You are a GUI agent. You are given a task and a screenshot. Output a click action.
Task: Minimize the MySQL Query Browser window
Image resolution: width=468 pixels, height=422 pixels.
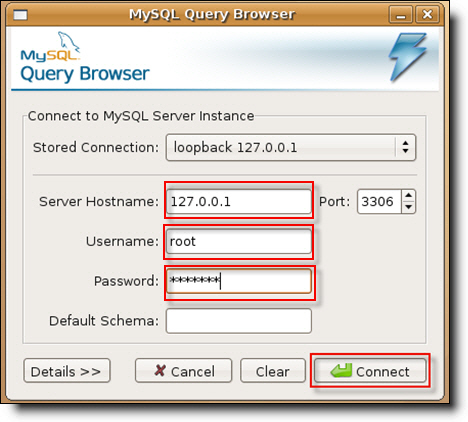tap(401, 15)
